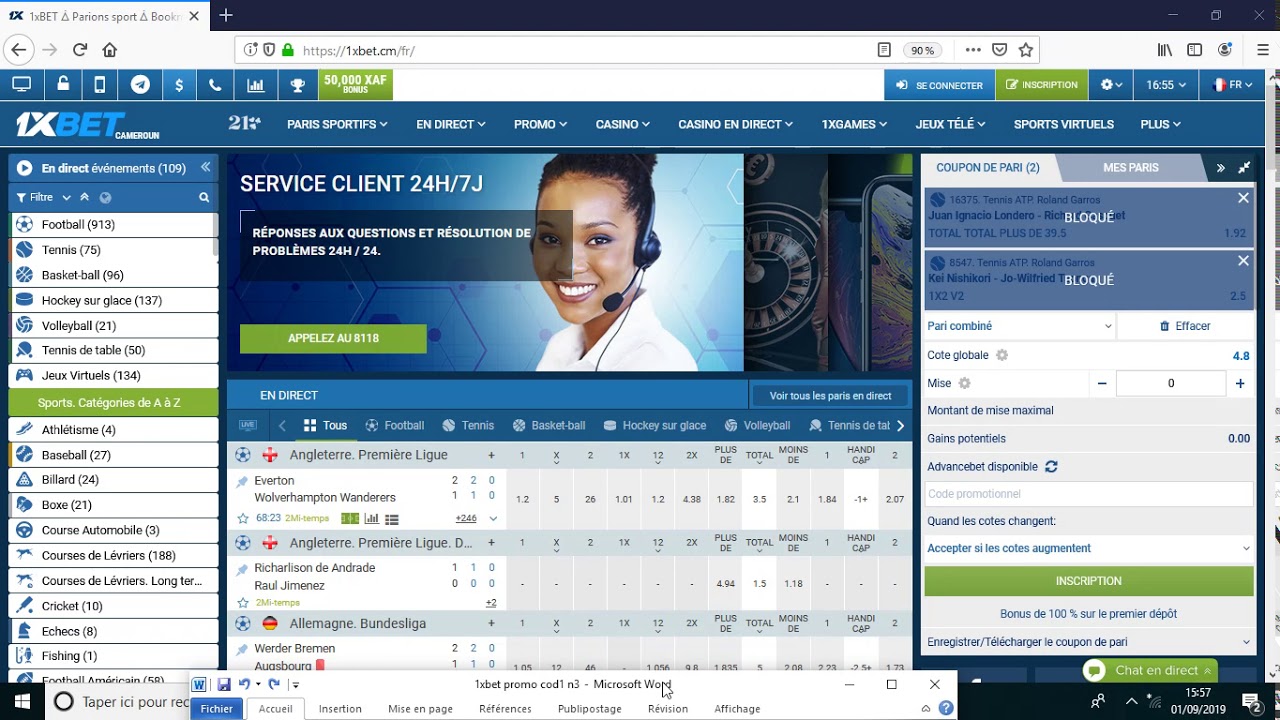The image size is (1280, 720).
Task: Select the Basket-ball live tab
Action: coord(549,425)
